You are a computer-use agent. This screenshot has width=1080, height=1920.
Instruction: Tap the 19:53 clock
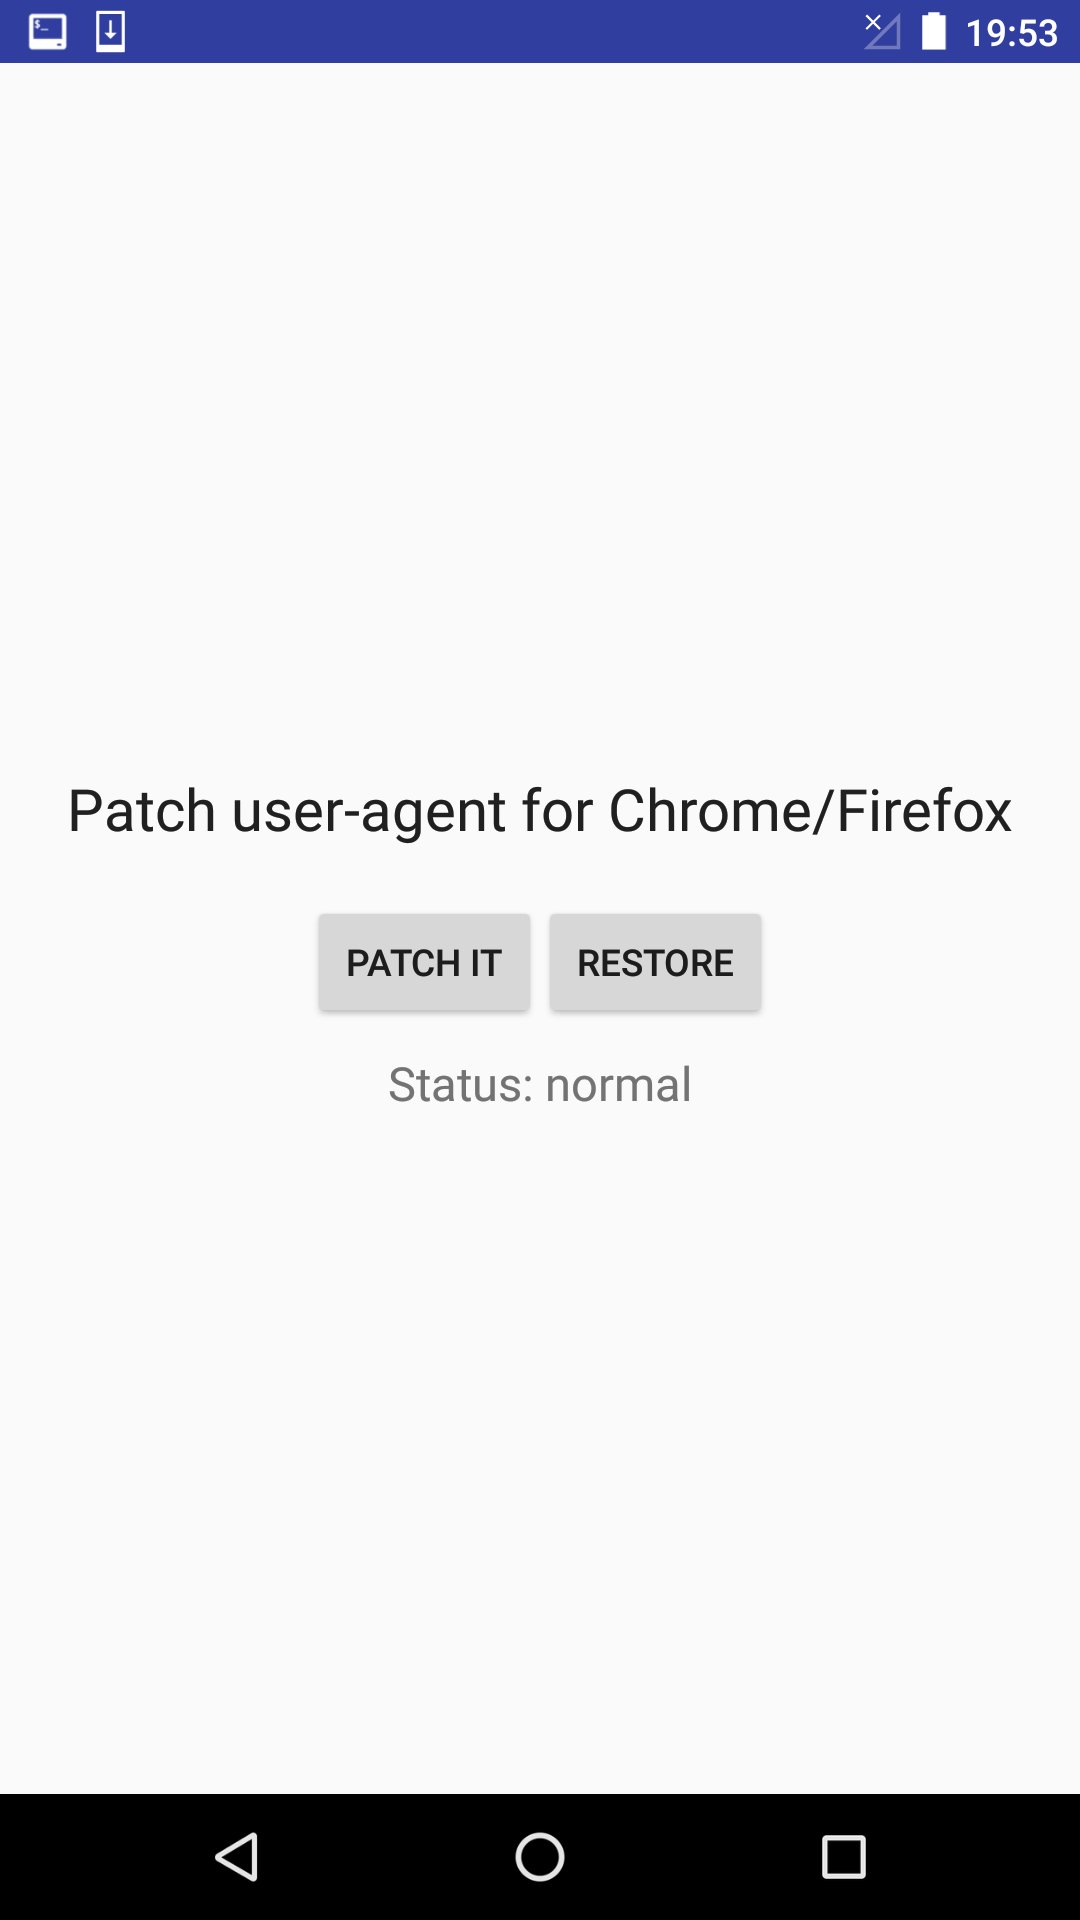[x=1011, y=33]
